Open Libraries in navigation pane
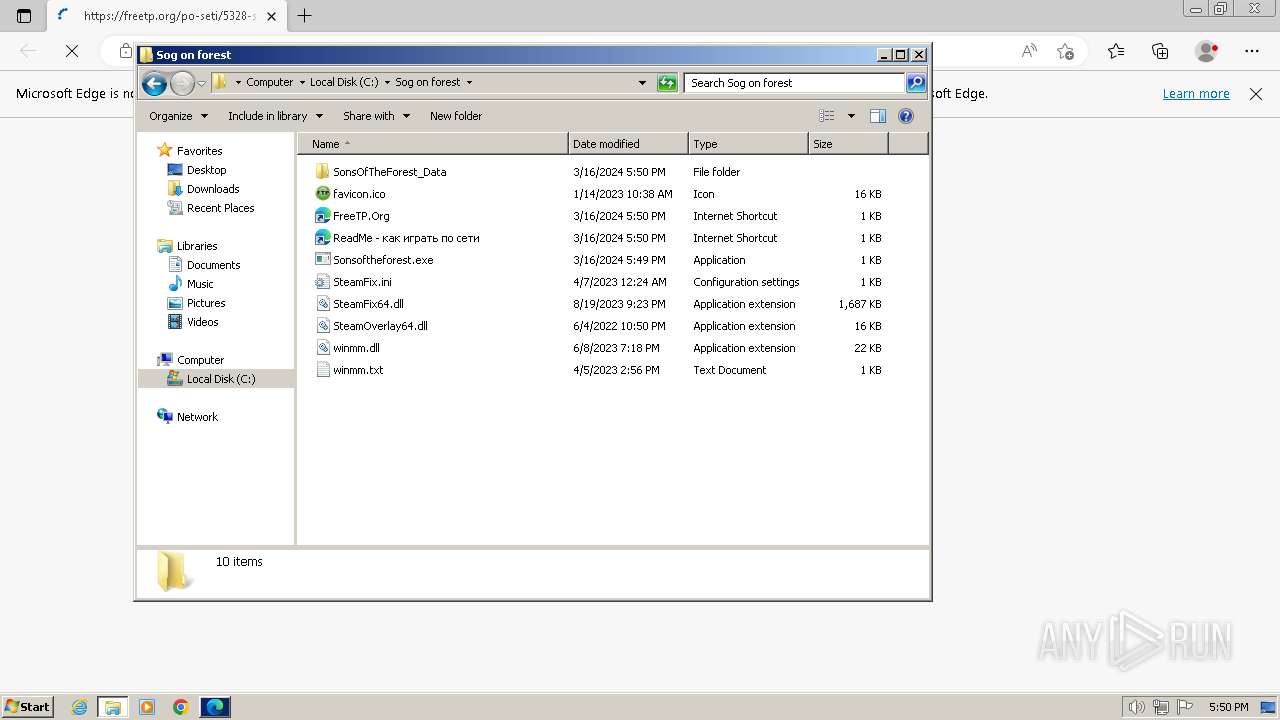Image resolution: width=1280 pixels, height=720 pixels. click(x=197, y=246)
